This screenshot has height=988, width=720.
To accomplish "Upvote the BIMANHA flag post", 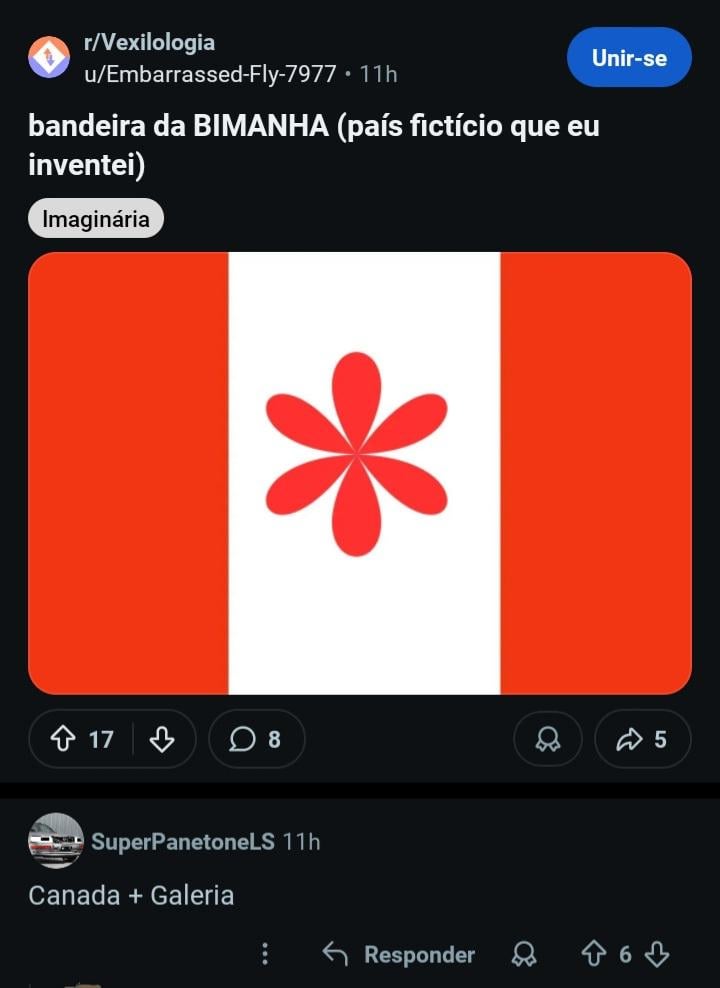I will (x=63, y=739).
